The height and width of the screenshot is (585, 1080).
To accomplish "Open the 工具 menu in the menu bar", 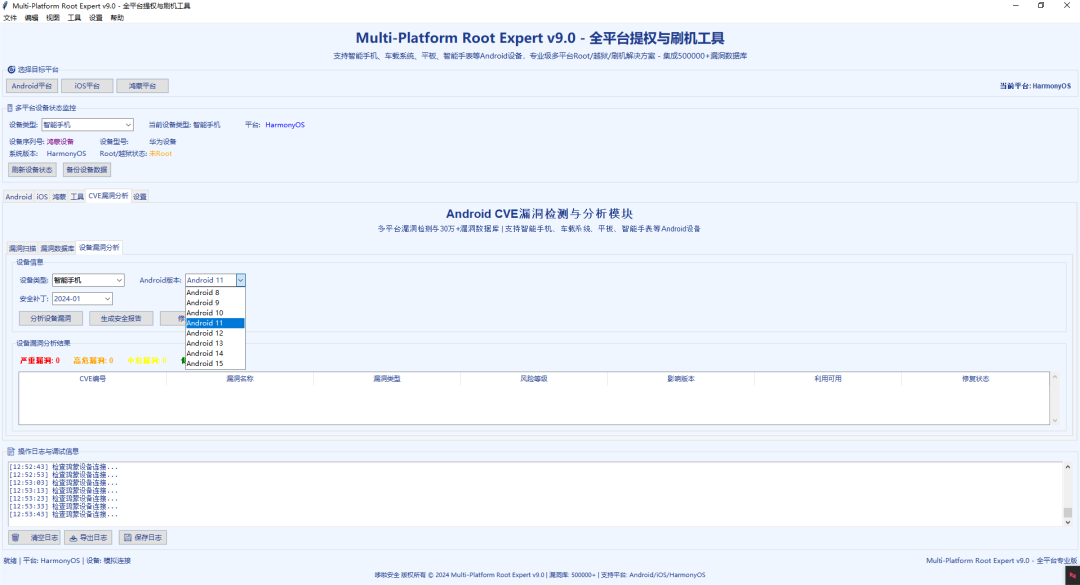I will (74, 18).
